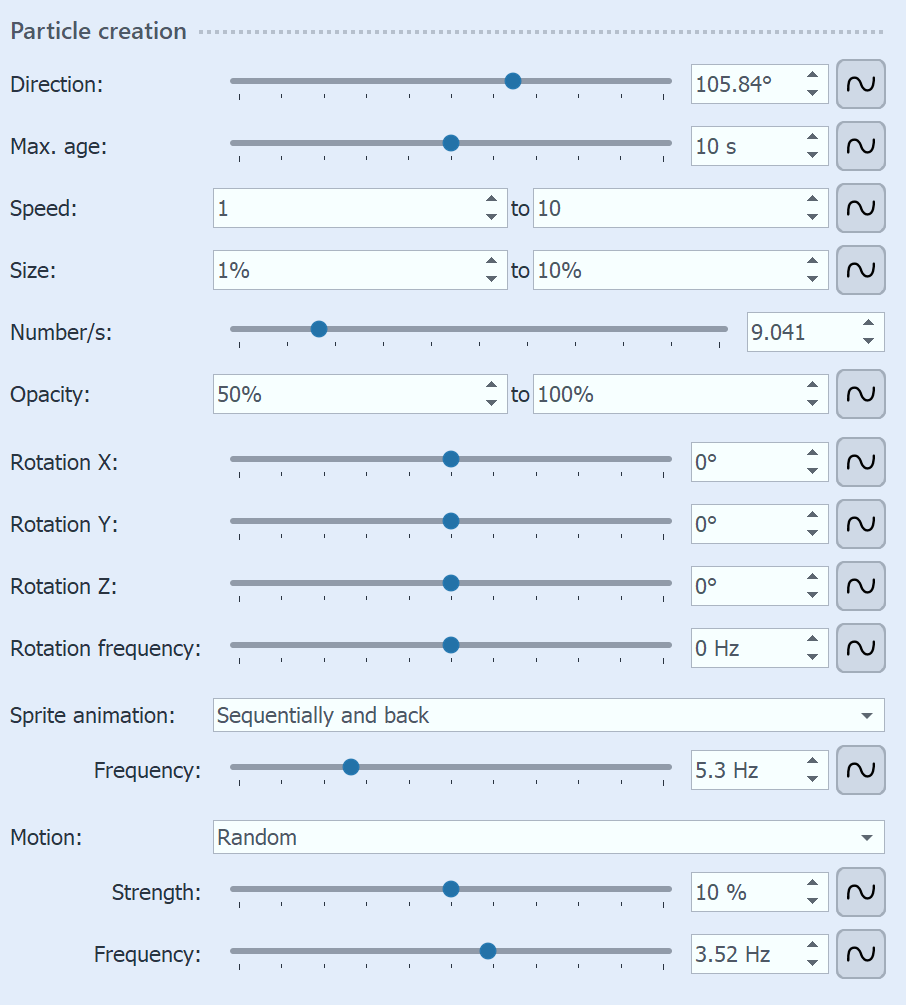Open animation curve for Motion Frequency

[x=860, y=954]
